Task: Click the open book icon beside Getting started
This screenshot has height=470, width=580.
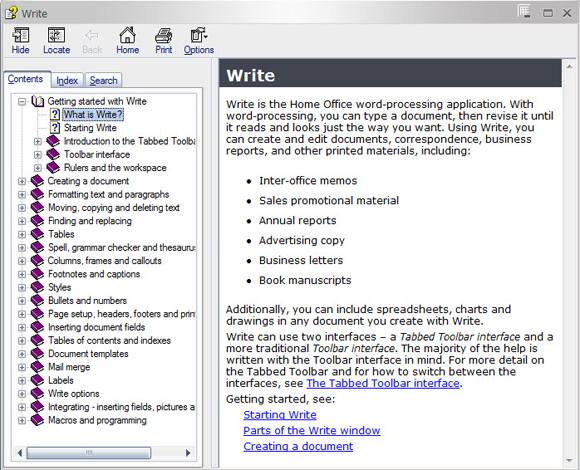Action: tap(38, 101)
